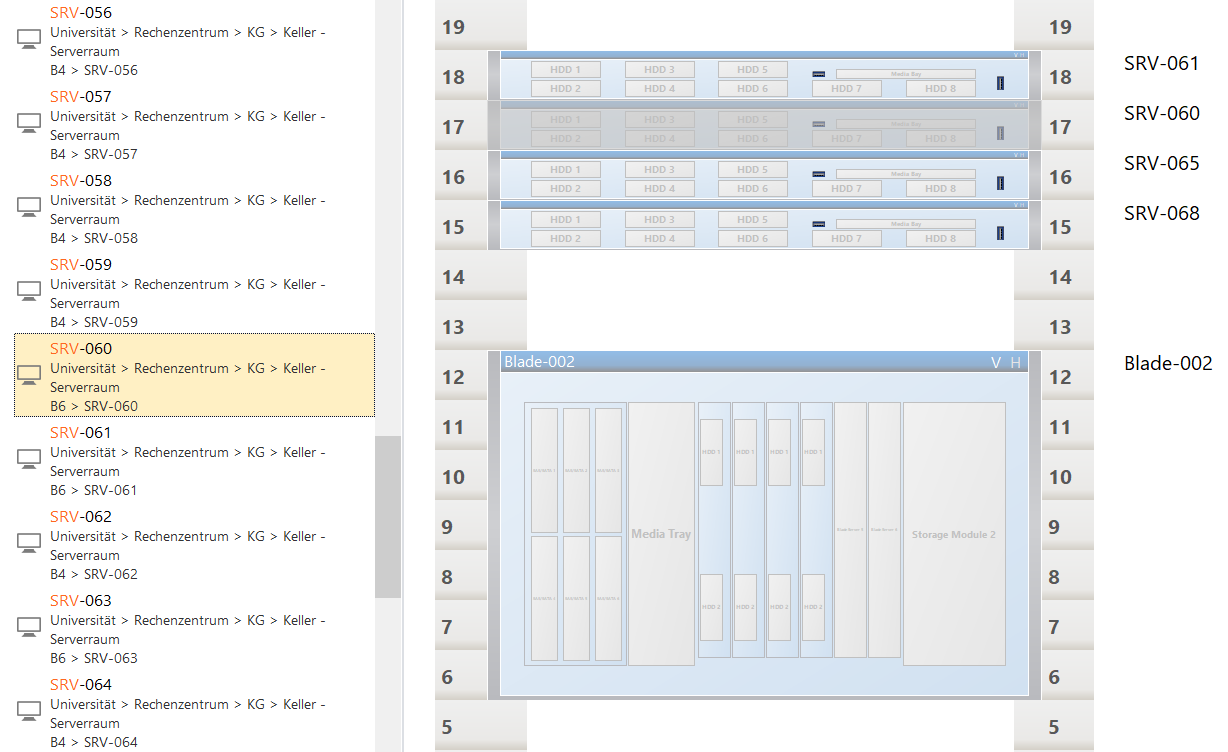This screenshot has height=752, width=1228.
Task: Open the SRV-061 entry in device list
Action: (81, 433)
